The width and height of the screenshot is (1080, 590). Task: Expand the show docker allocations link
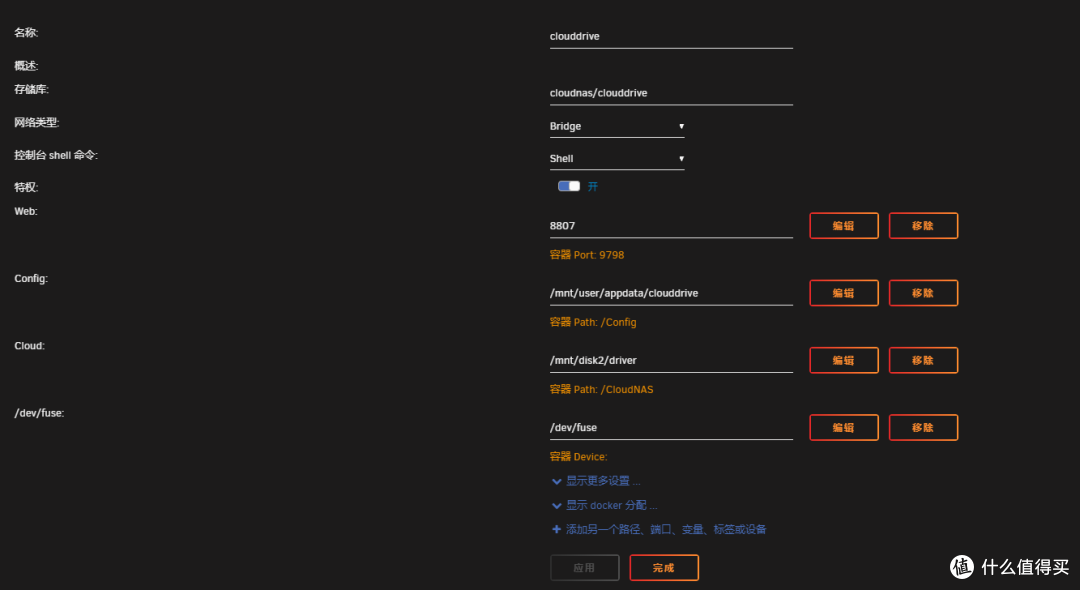[x=611, y=505]
